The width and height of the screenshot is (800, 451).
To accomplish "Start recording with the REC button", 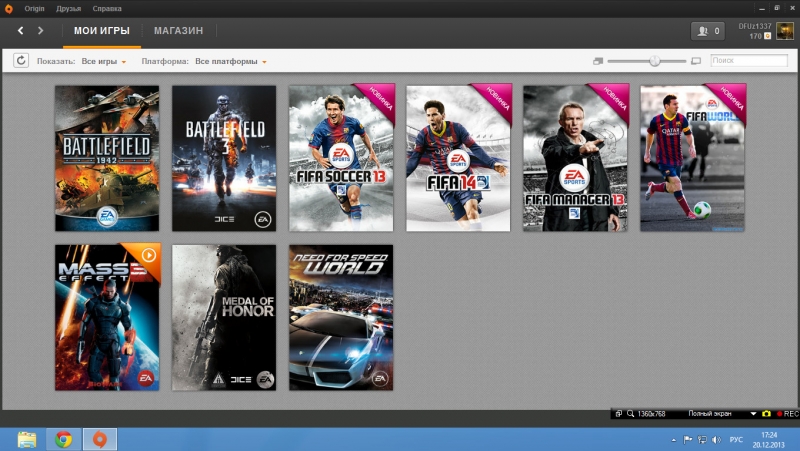I will point(786,413).
